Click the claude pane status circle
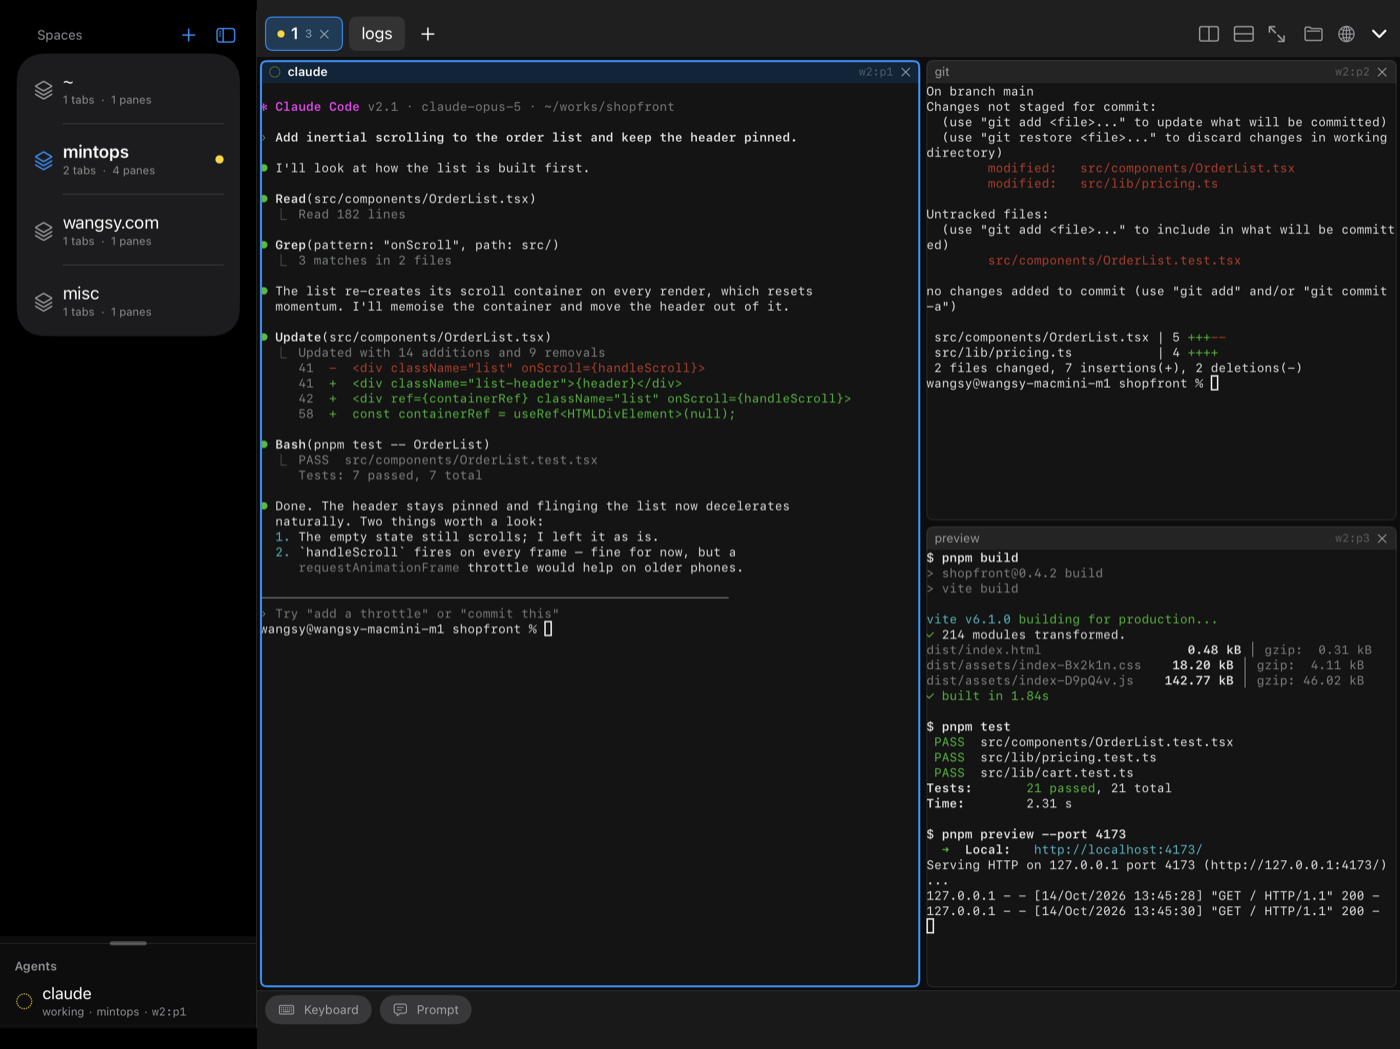Screen dimensions: 1400x1049 click(x=275, y=72)
